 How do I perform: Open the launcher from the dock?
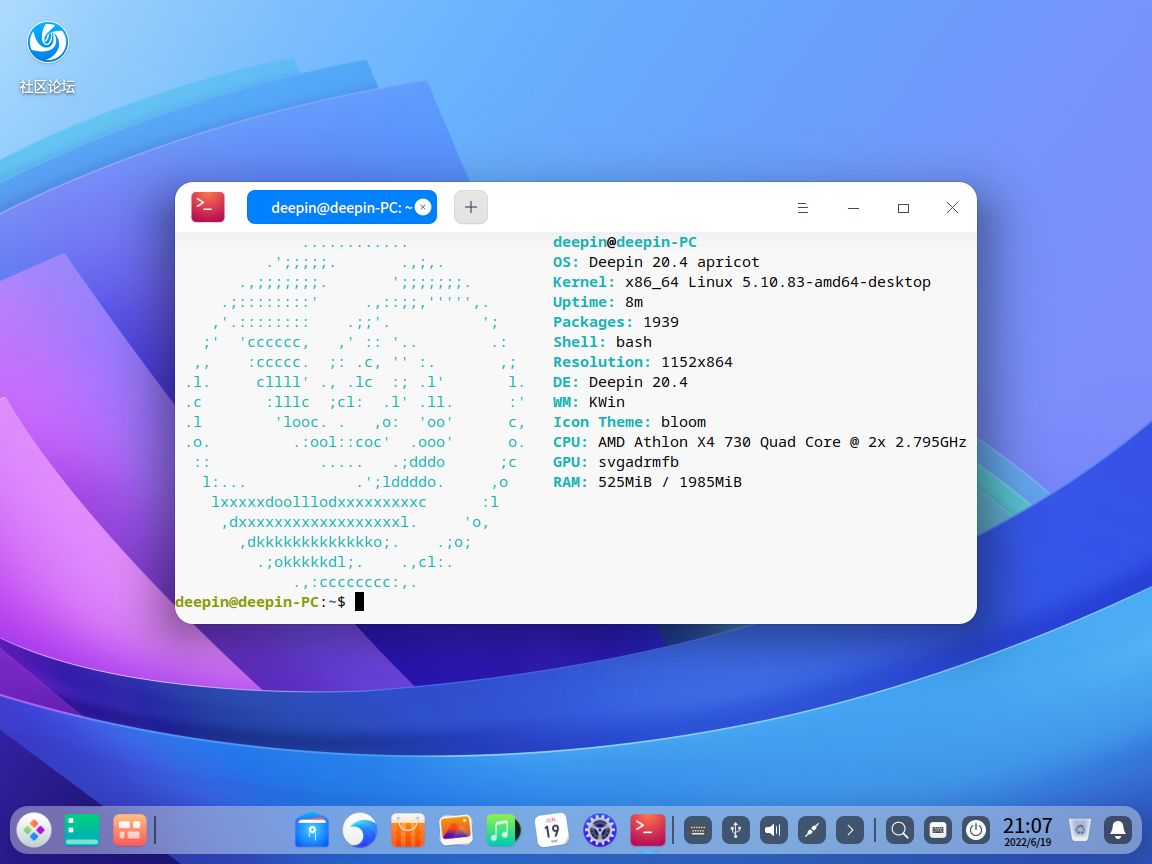coord(34,829)
